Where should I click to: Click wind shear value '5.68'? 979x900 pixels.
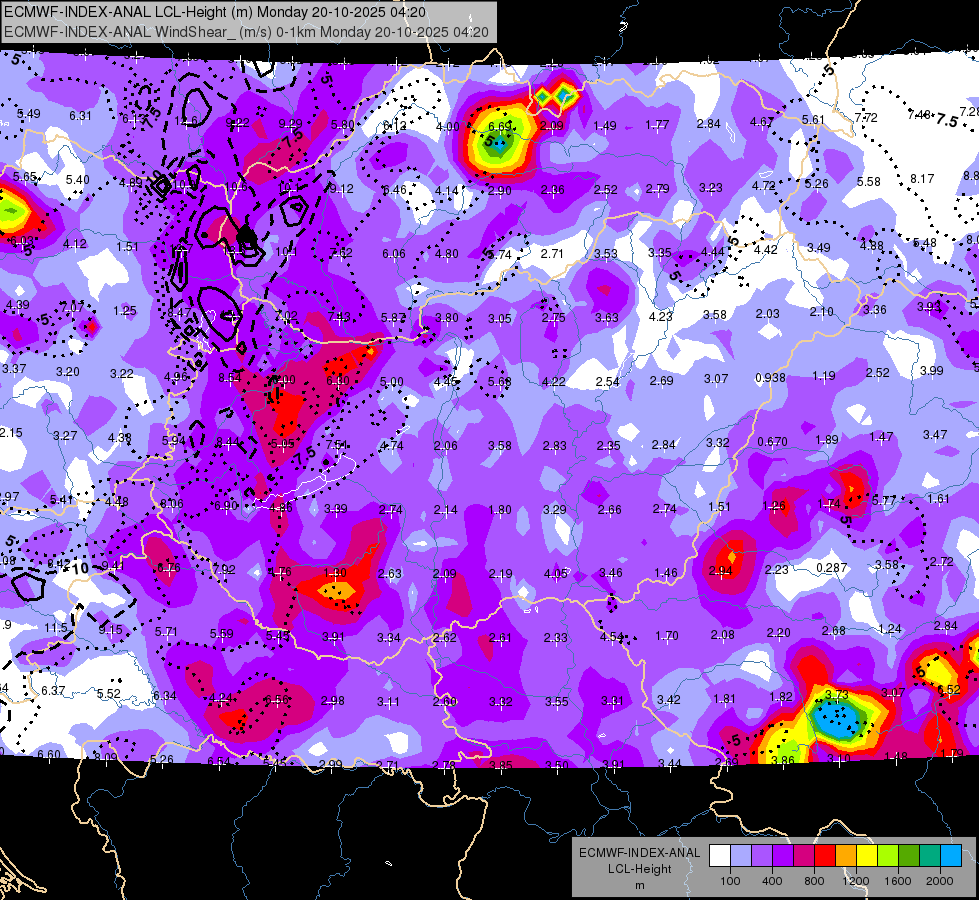499,381
